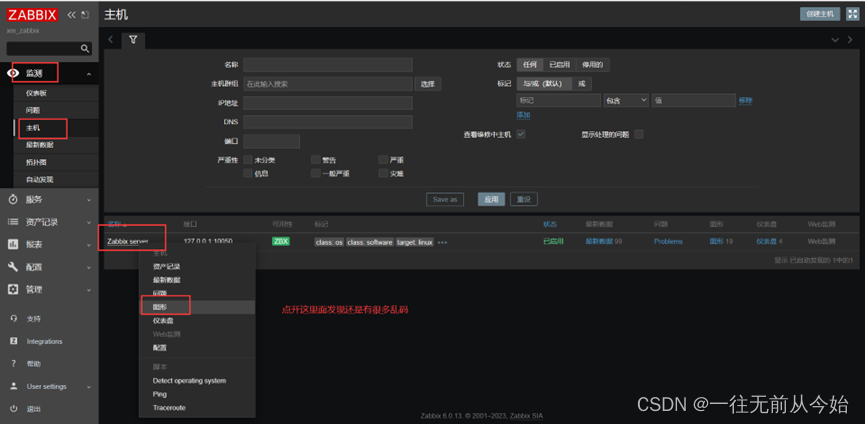Click the headset icon for 支持
This screenshot has width=865, height=424.
[13, 319]
